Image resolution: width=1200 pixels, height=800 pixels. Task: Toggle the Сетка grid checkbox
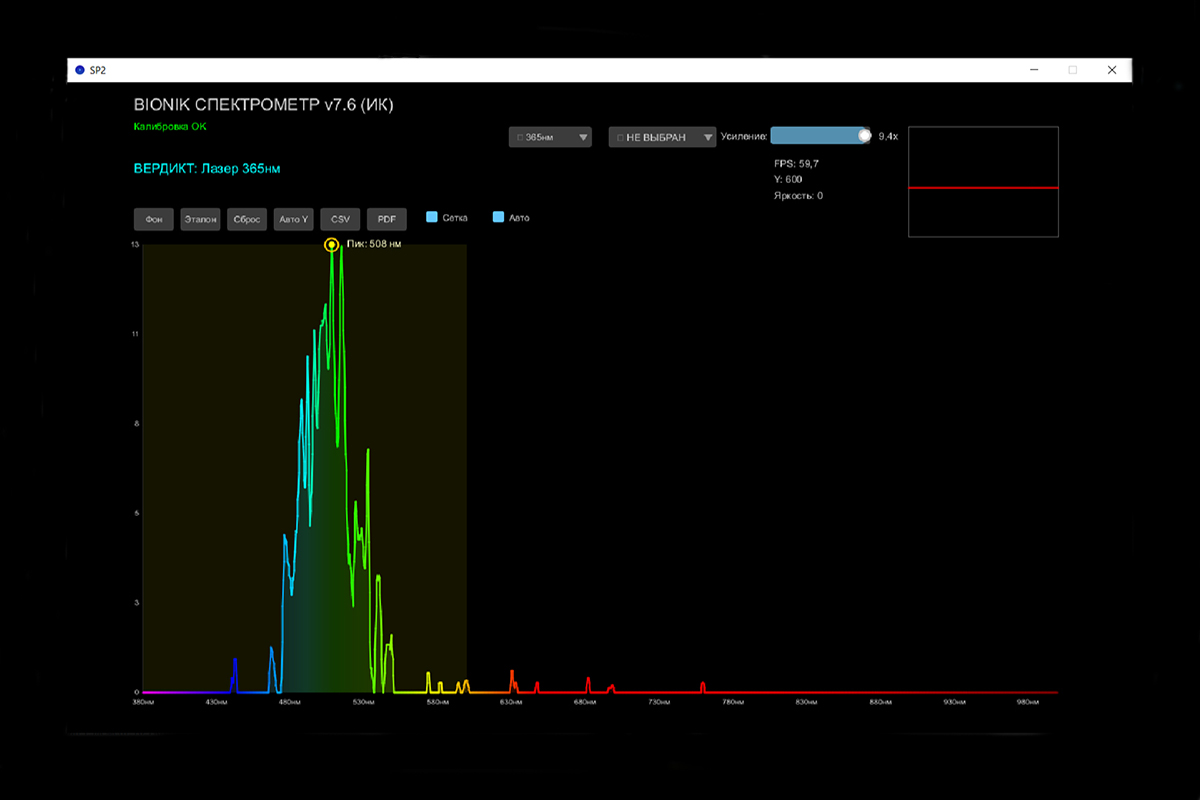pyautogui.click(x=432, y=217)
